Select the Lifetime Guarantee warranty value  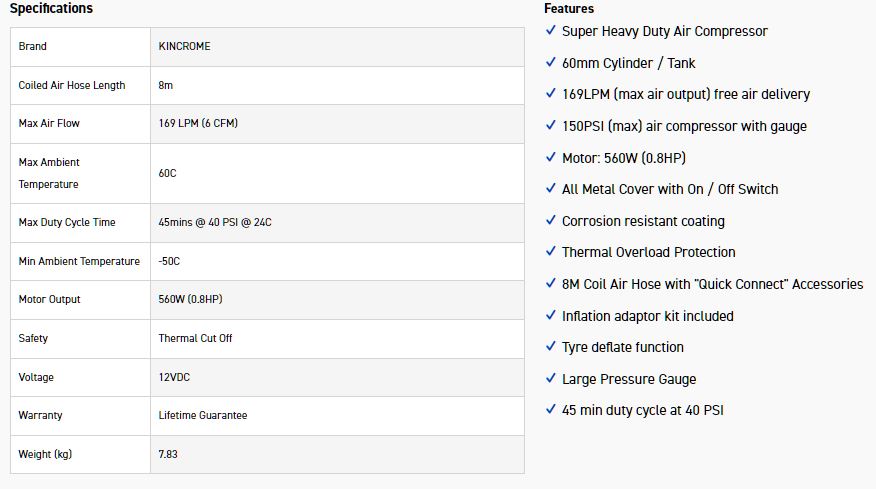click(203, 415)
